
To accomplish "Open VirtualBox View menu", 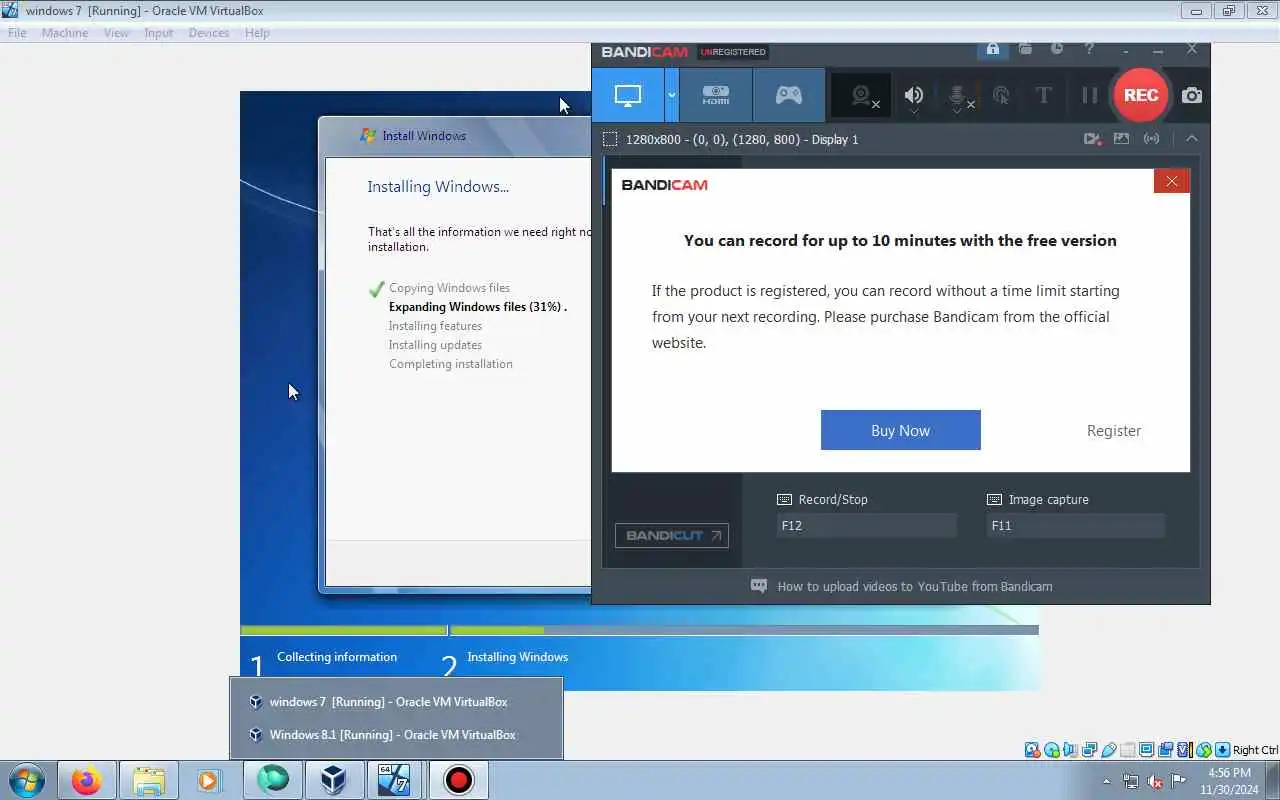I will click(116, 33).
